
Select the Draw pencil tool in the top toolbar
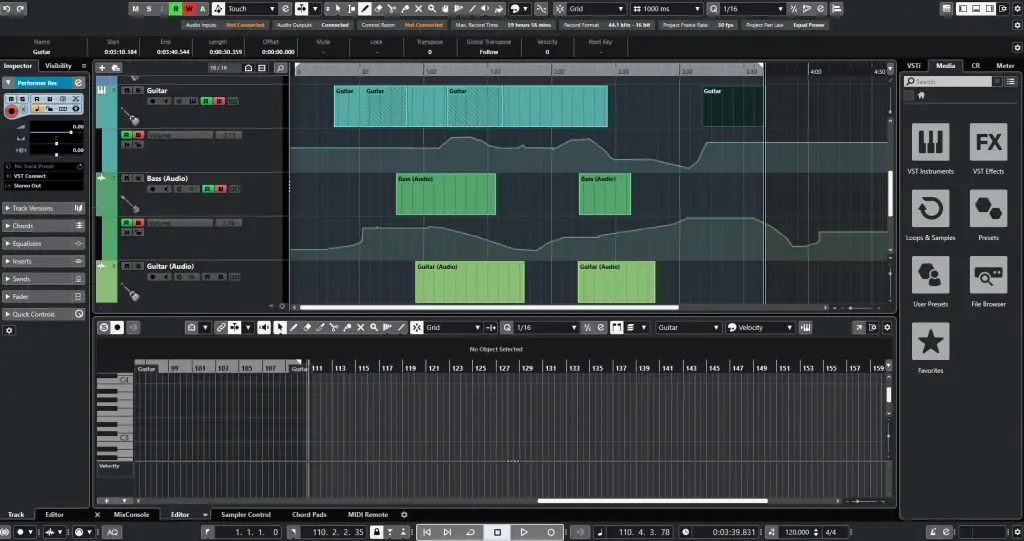point(365,9)
